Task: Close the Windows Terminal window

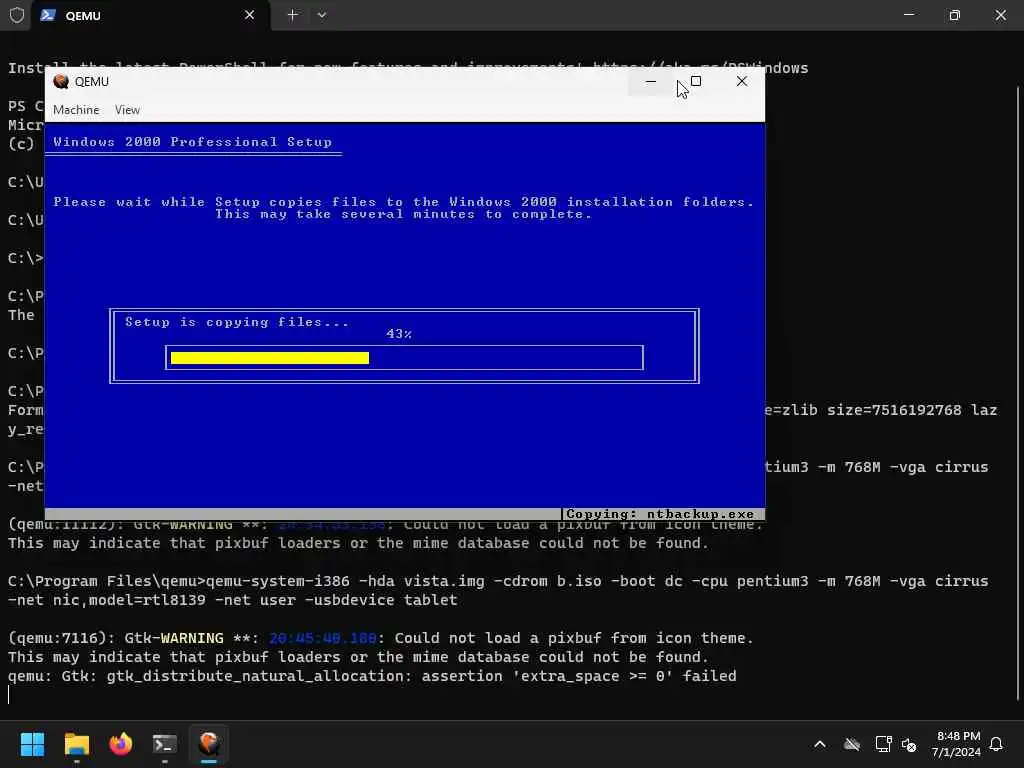Action: coord(1000,15)
